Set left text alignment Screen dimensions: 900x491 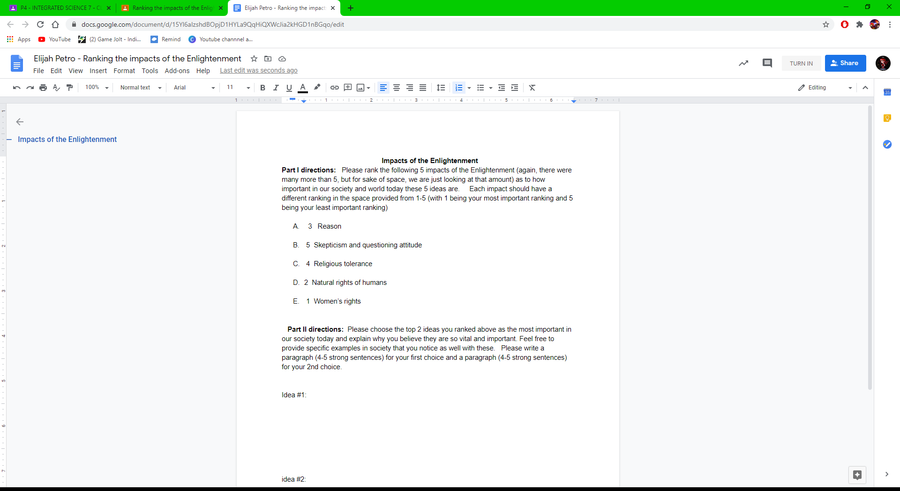(x=383, y=88)
